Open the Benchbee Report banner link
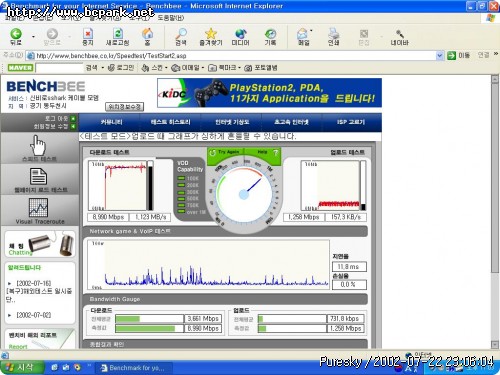The image size is (500, 375). pyautogui.click(x=40, y=339)
